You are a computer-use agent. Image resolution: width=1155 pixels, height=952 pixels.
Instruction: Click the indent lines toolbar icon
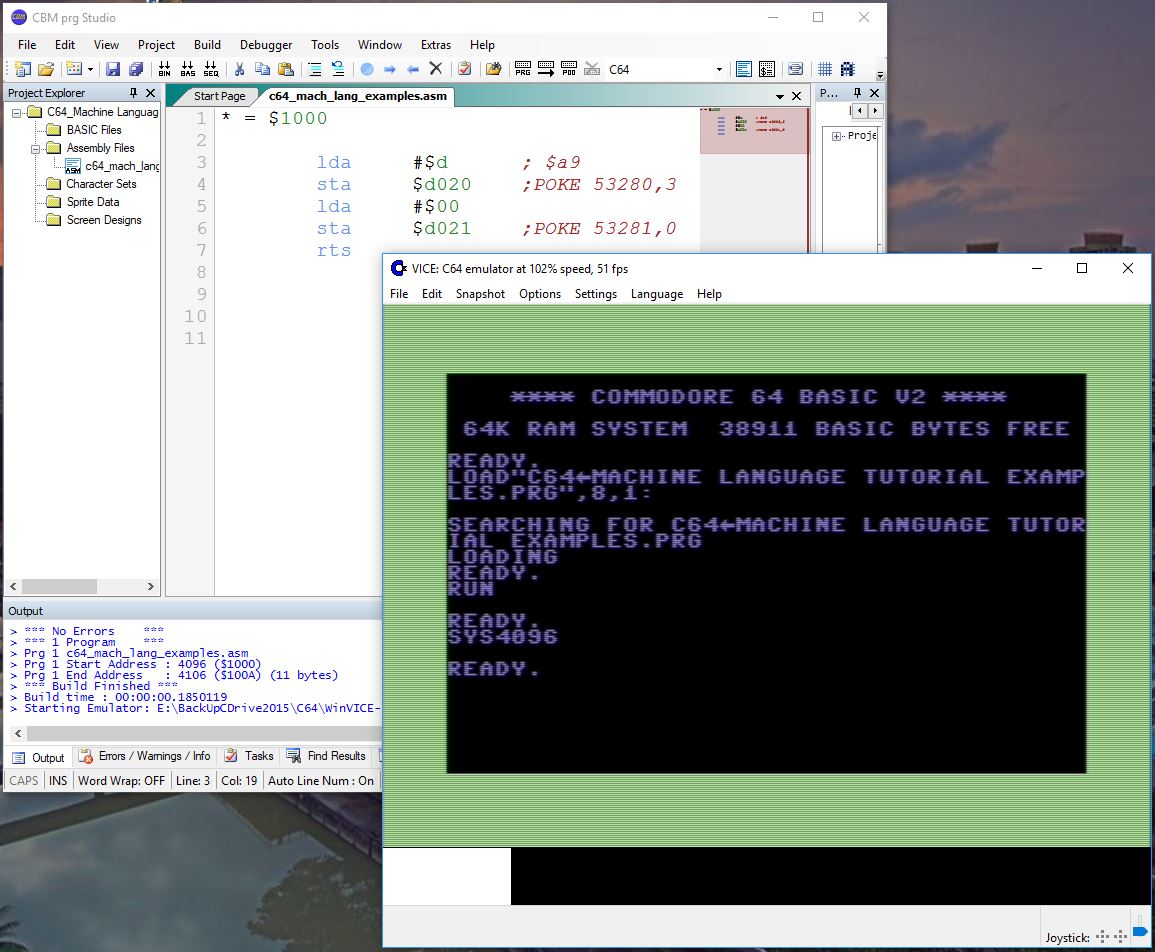315,69
